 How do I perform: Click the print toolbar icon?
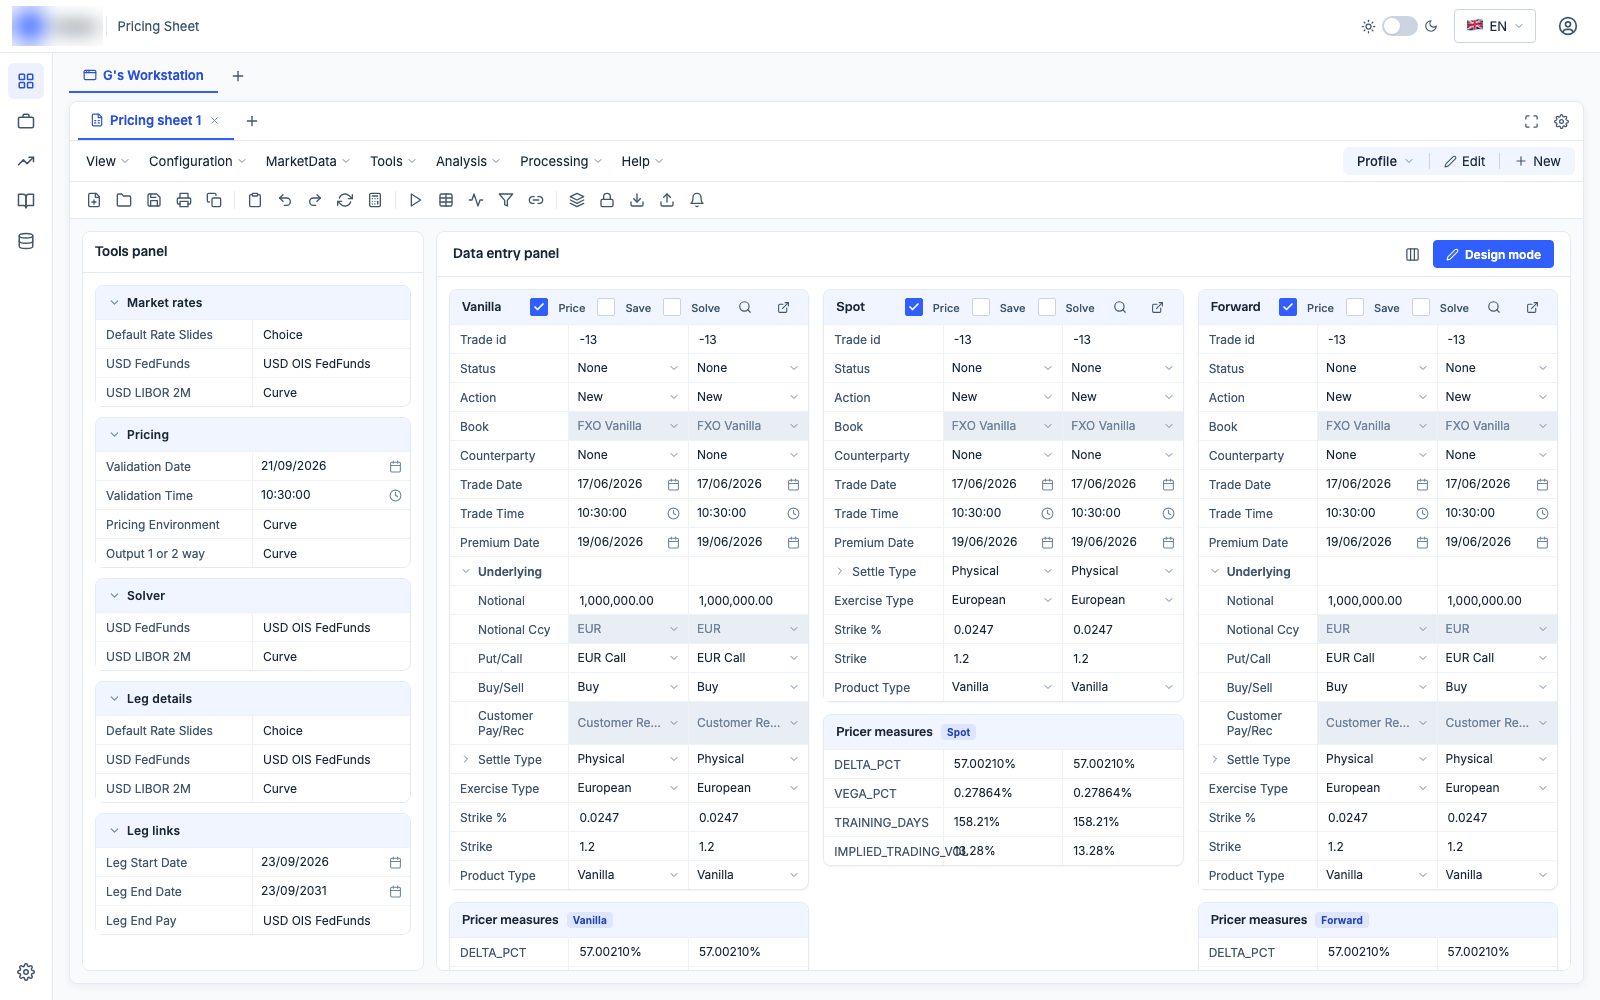(x=184, y=200)
